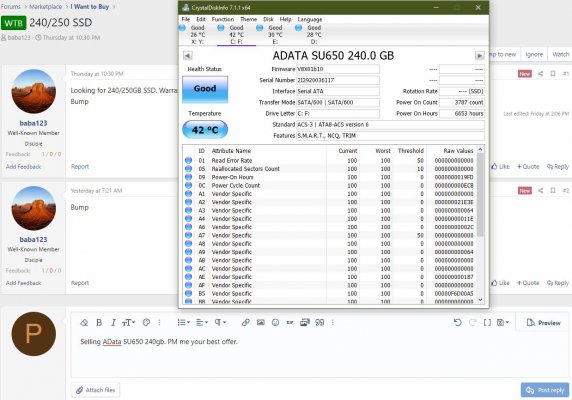Go to previous disk in CrystalDiskInfo
The width and height of the screenshot is (572, 400).
coord(188,55)
